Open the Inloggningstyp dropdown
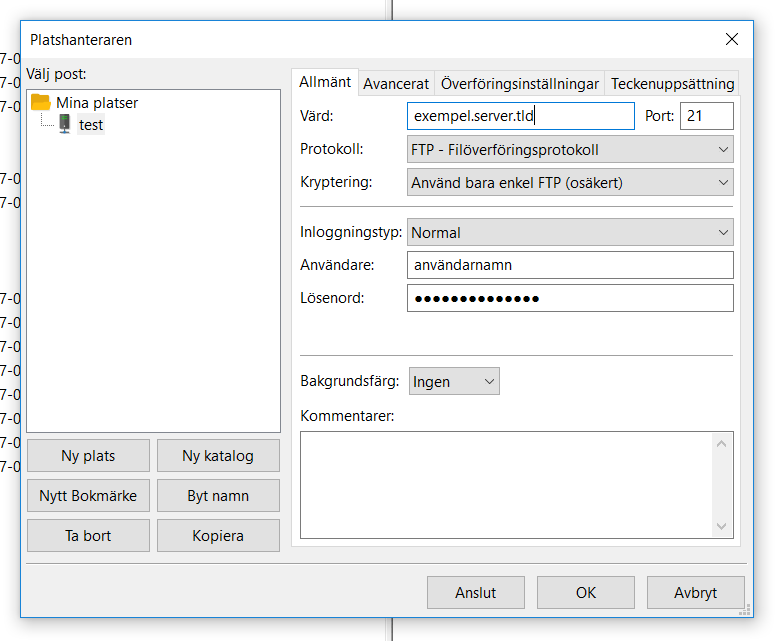The height and width of the screenshot is (641, 778). (x=570, y=232)
